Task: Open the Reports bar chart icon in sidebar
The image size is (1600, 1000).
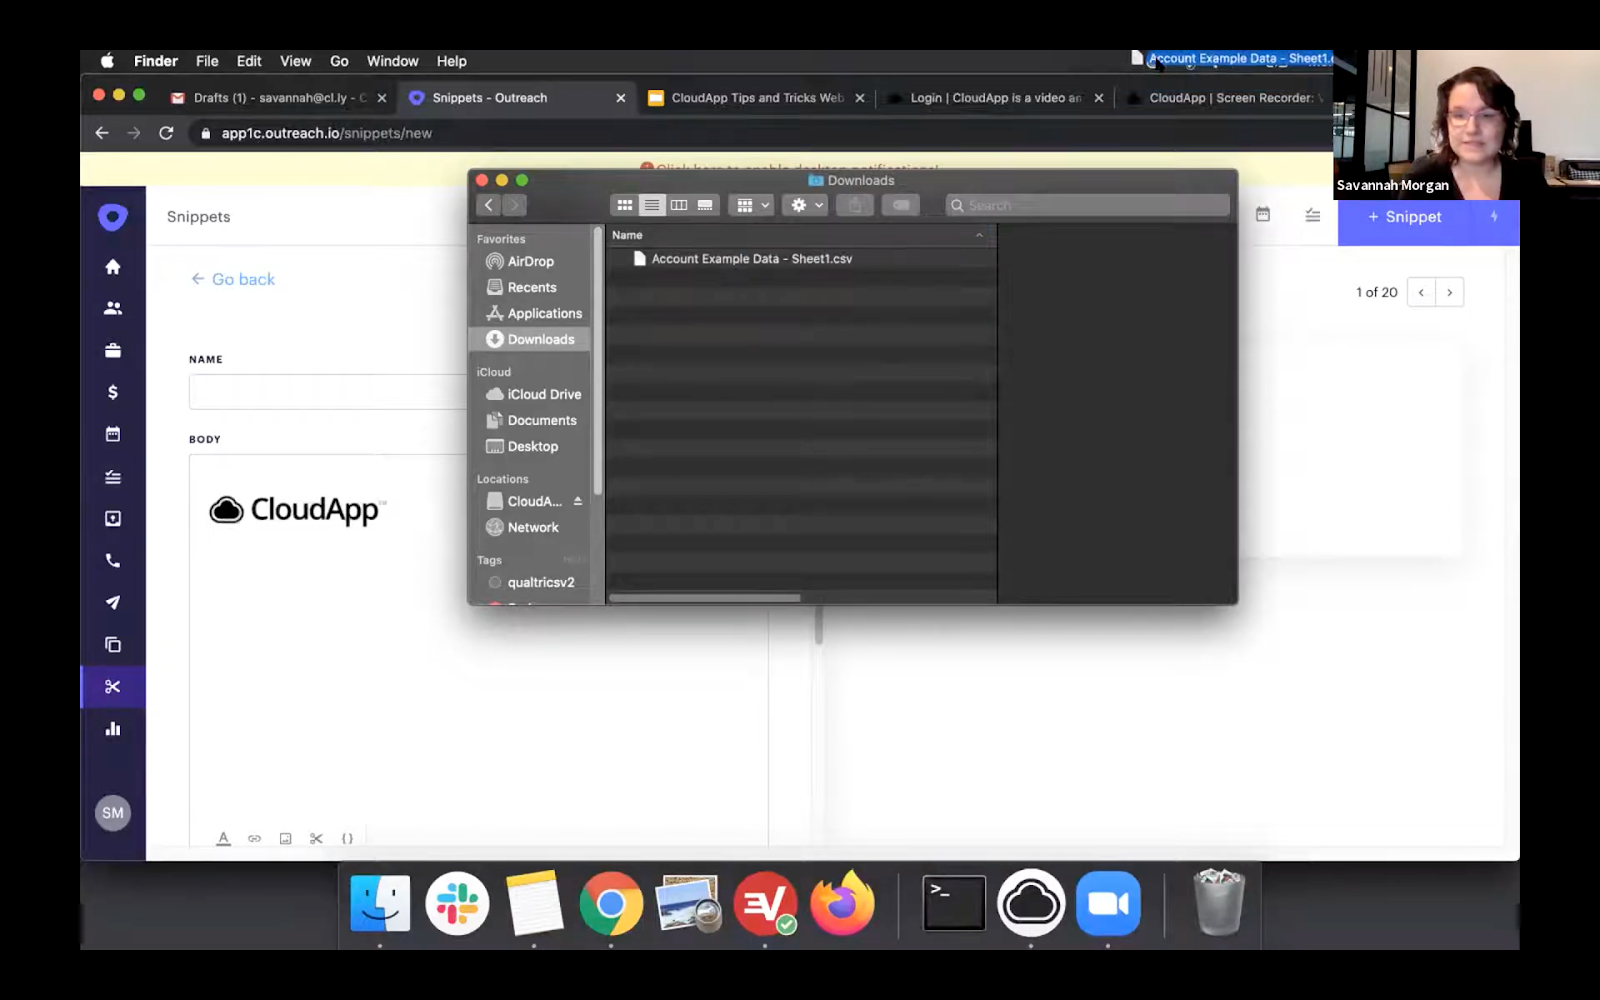Action: [x=113, y=729]
